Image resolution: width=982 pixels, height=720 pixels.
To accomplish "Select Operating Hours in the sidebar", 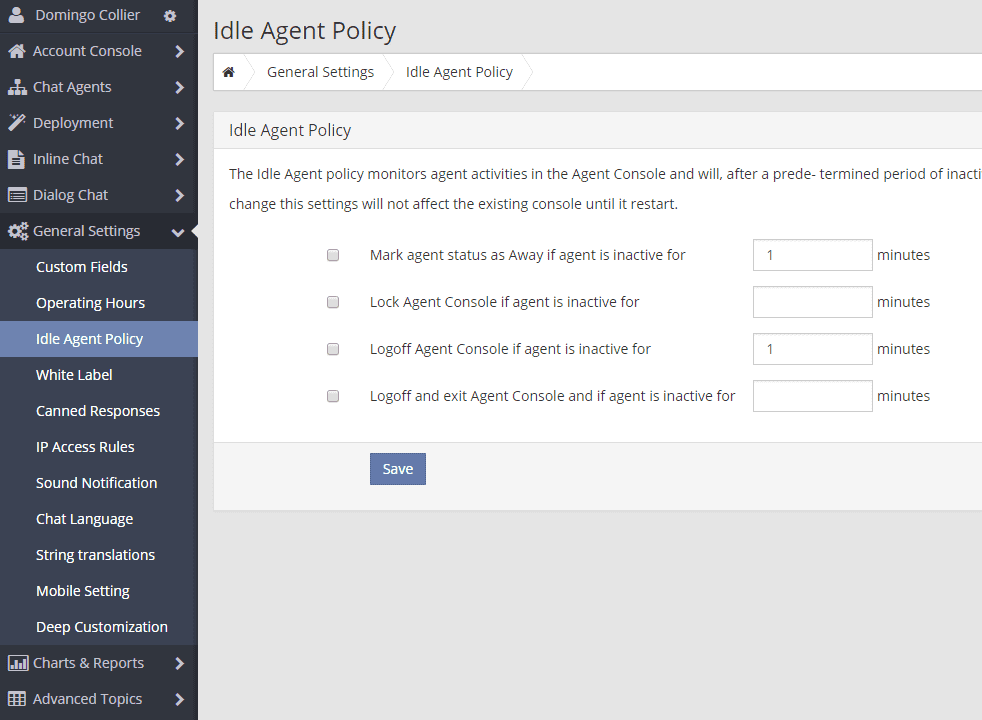I will point(90,302).
